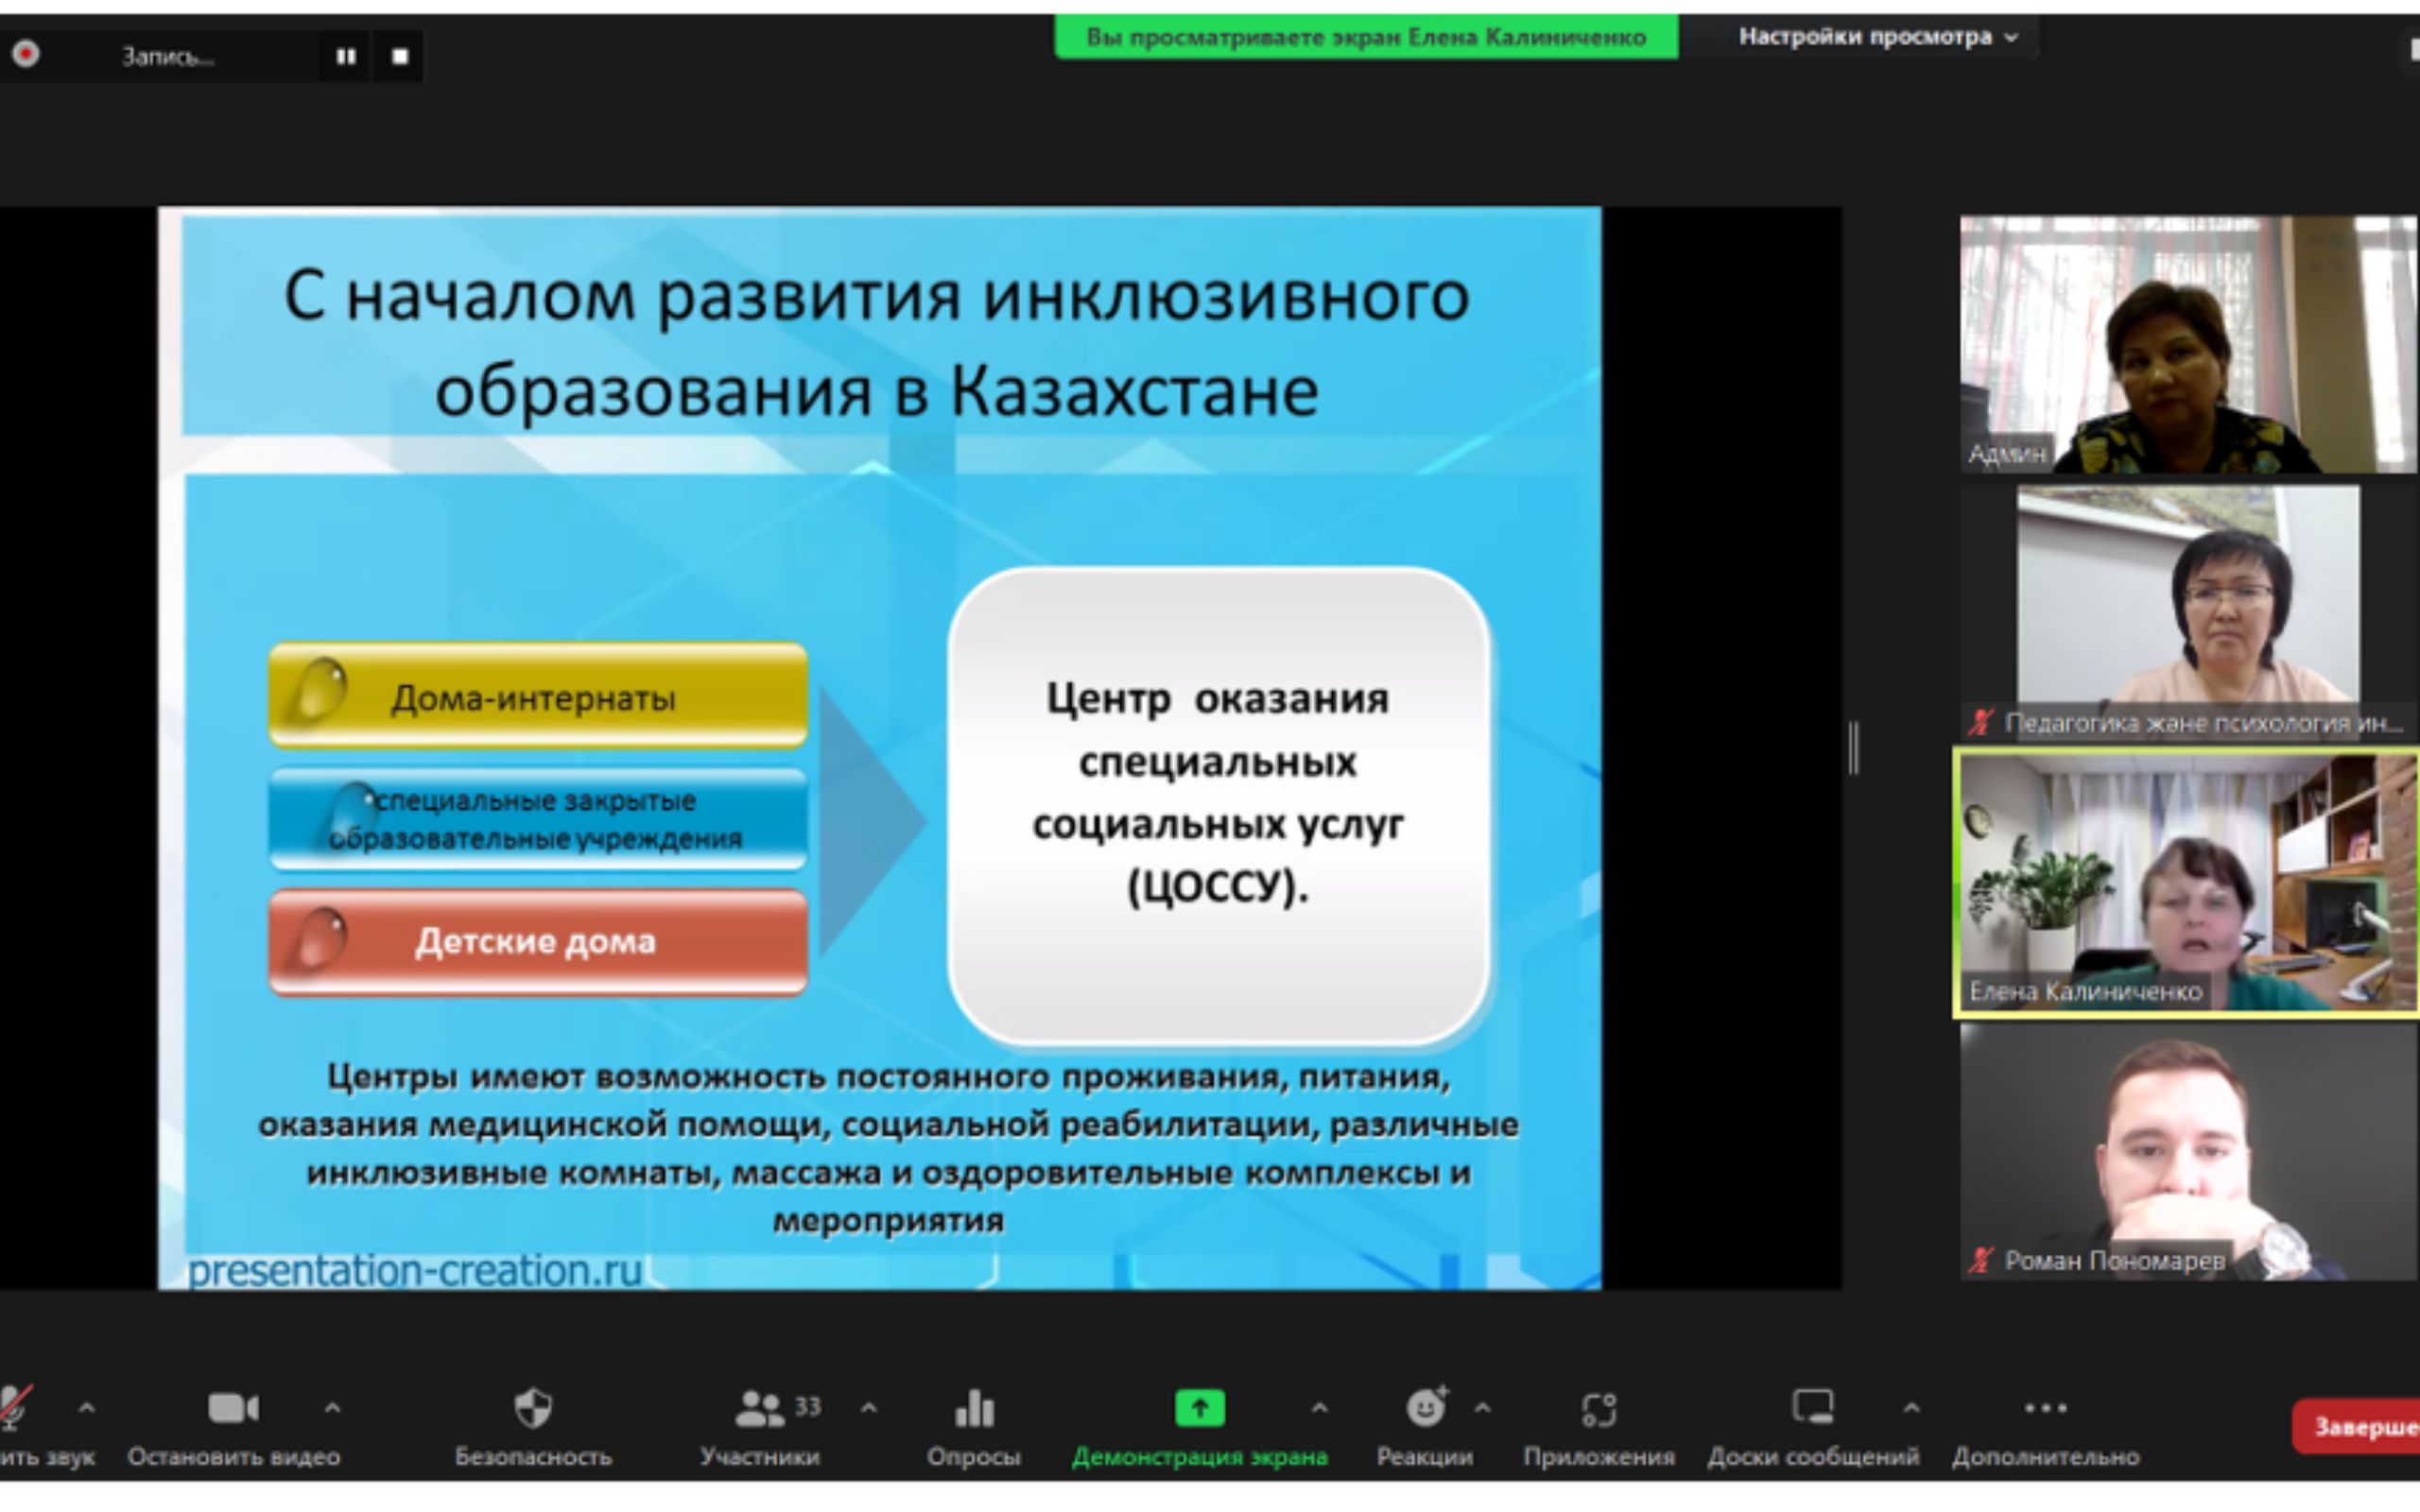Viewport: 2420px width, 1512px height.
Task: Expand the video options chevron
Action: 332,1408
